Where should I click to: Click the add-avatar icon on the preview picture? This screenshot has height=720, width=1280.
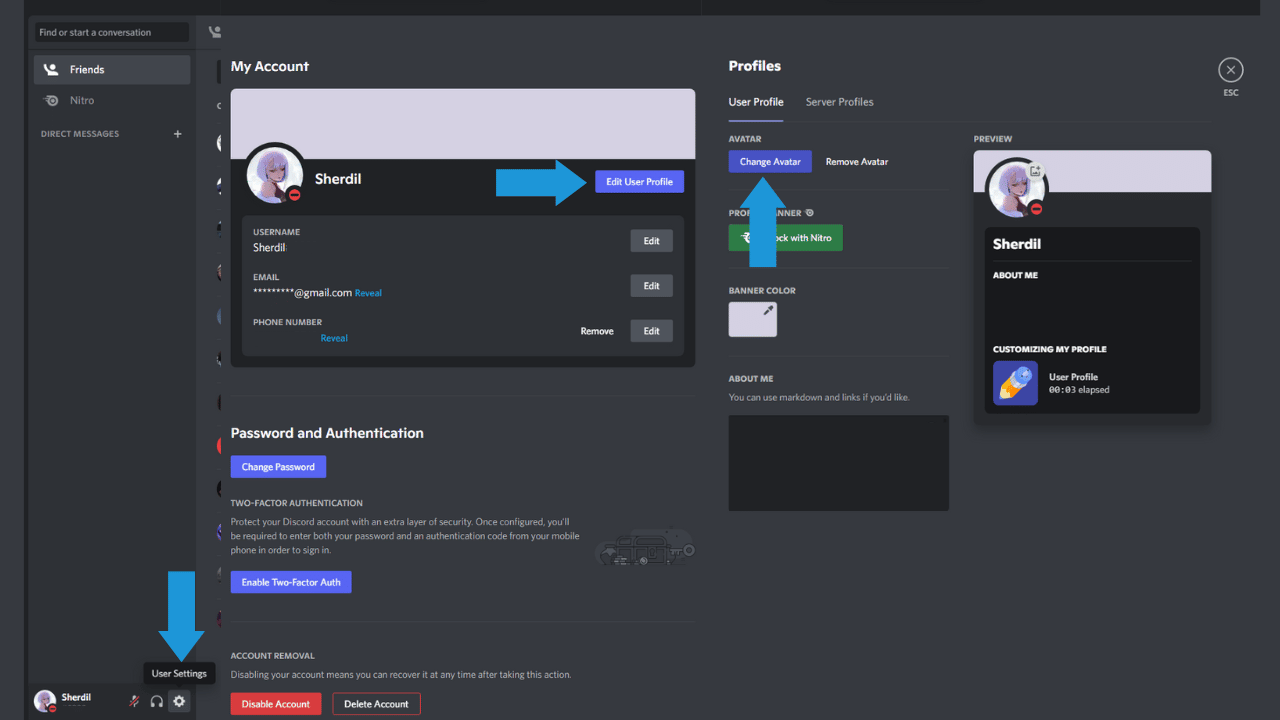pyautogui.click(x=1034, y=170)
